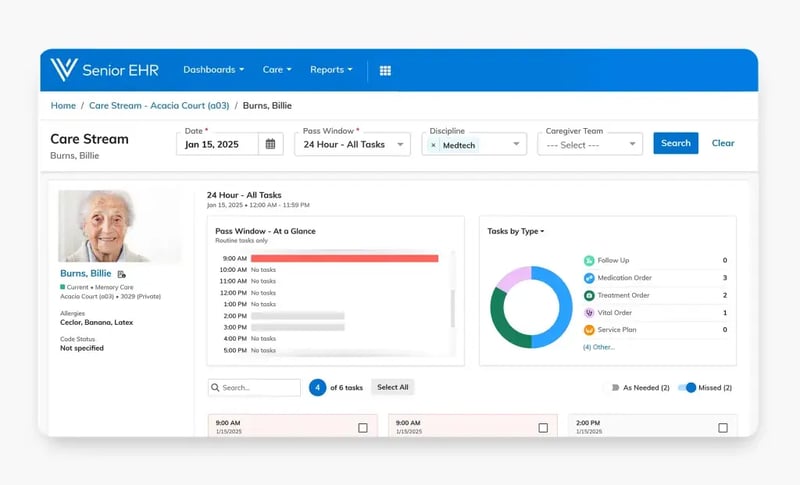Open the Dashboards menu
Screen dimensions: 800x485
click(213, 70)
